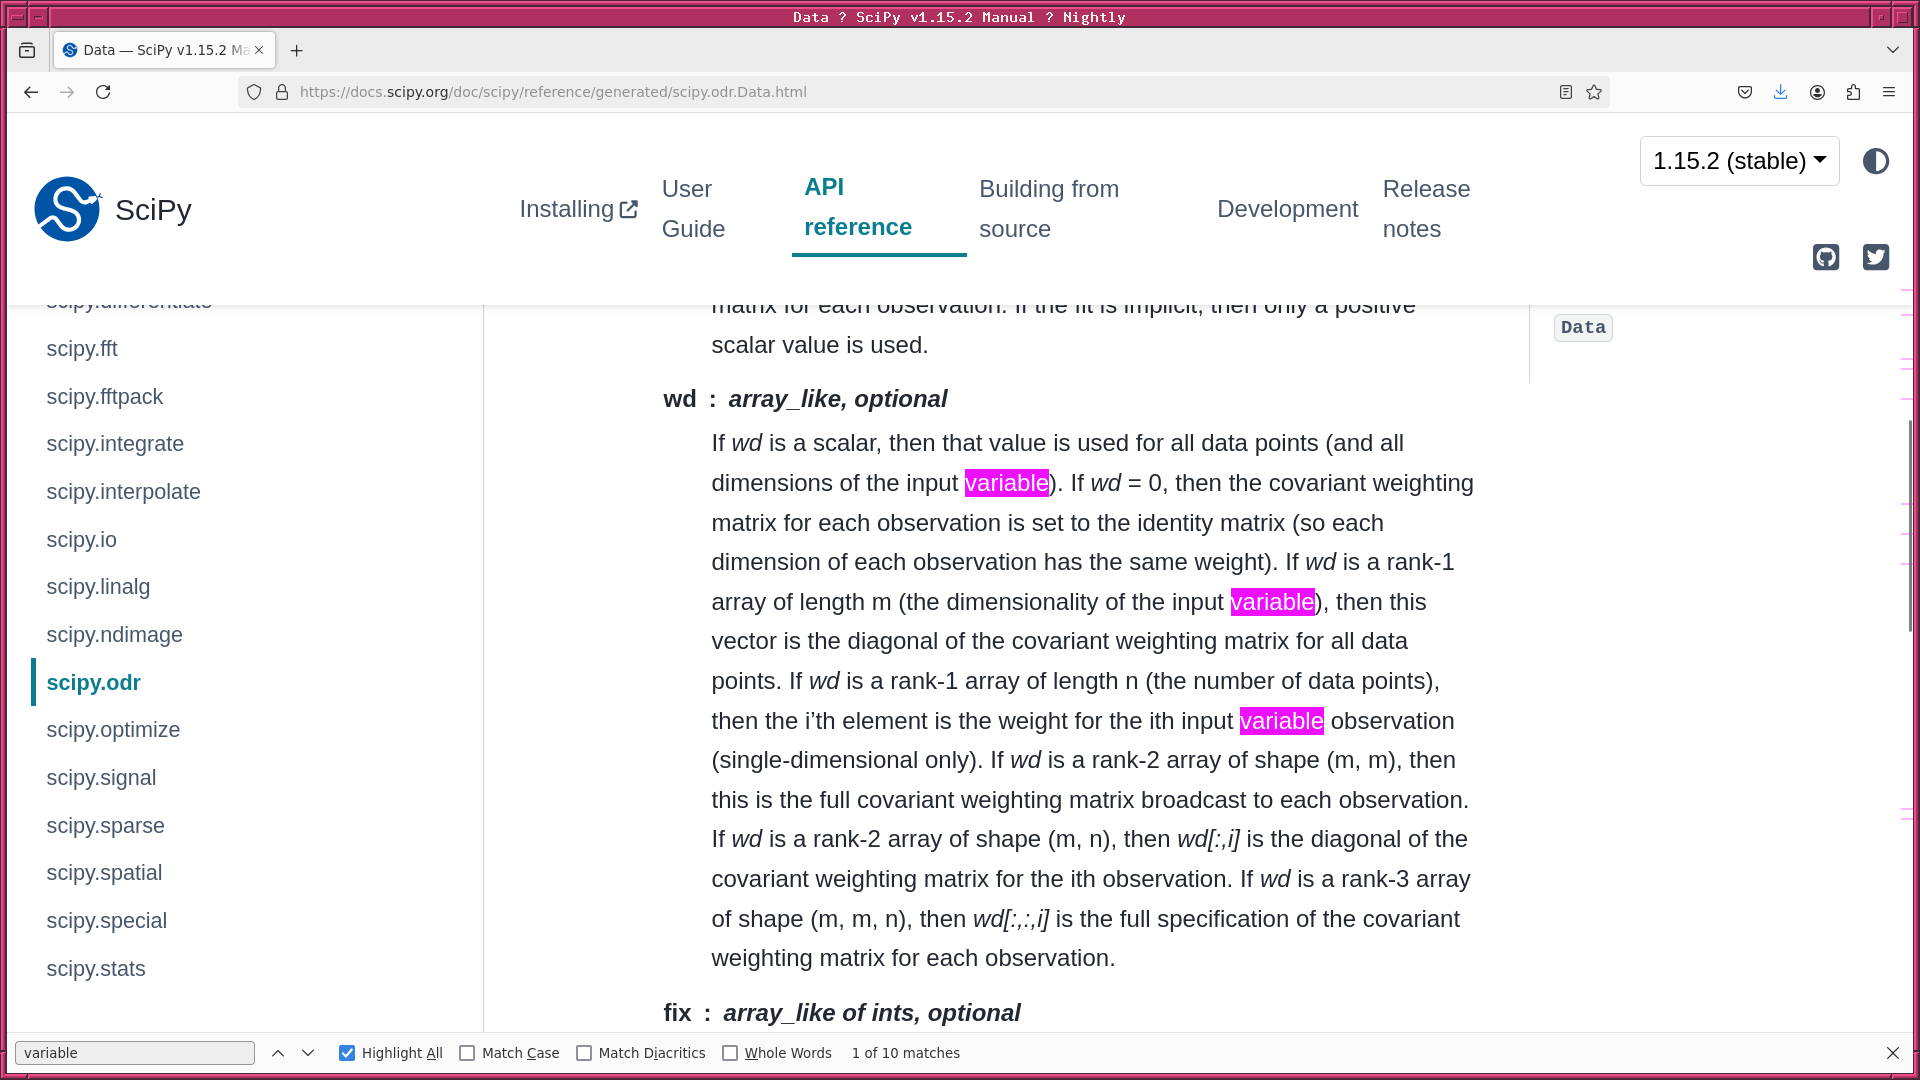Open the Twitter icon link
1920x1080 pixels.
click(1876, 257)
